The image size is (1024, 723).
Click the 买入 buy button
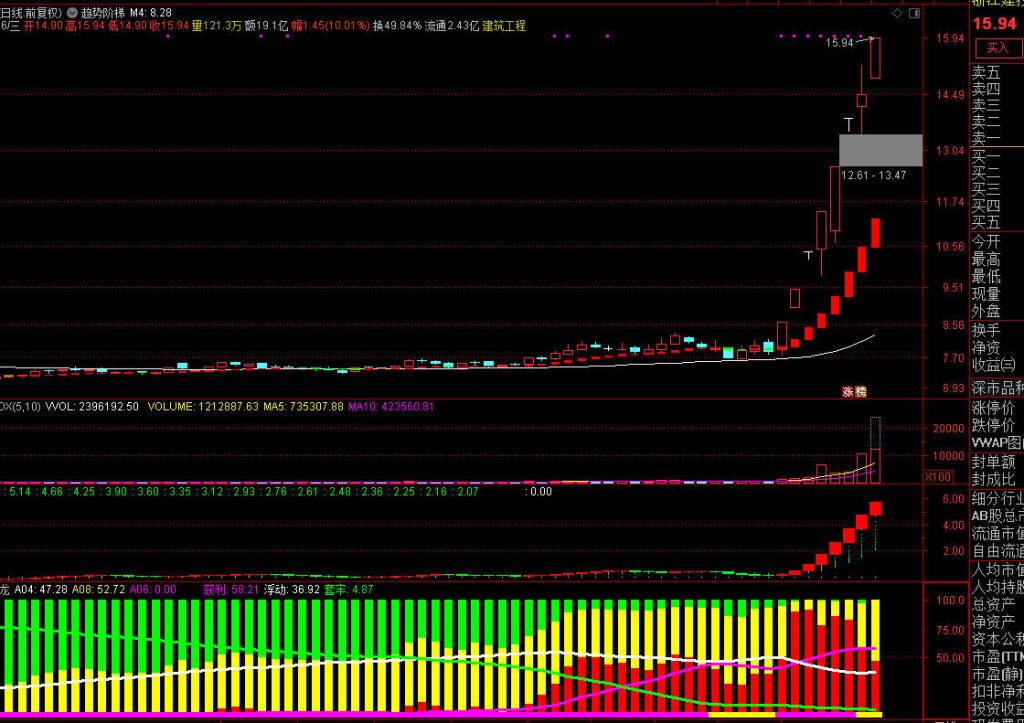pos(997,47)
